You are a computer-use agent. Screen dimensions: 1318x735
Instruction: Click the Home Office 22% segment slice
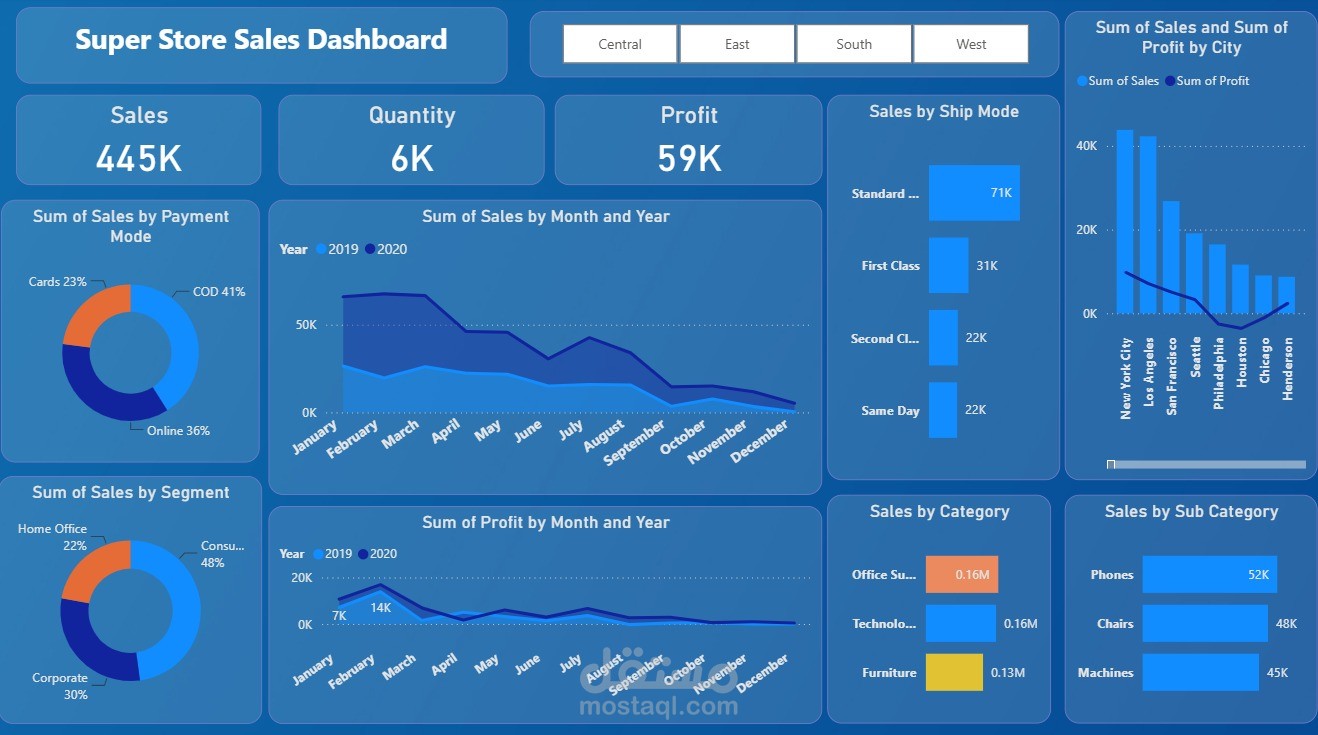(x=90, y=567)
